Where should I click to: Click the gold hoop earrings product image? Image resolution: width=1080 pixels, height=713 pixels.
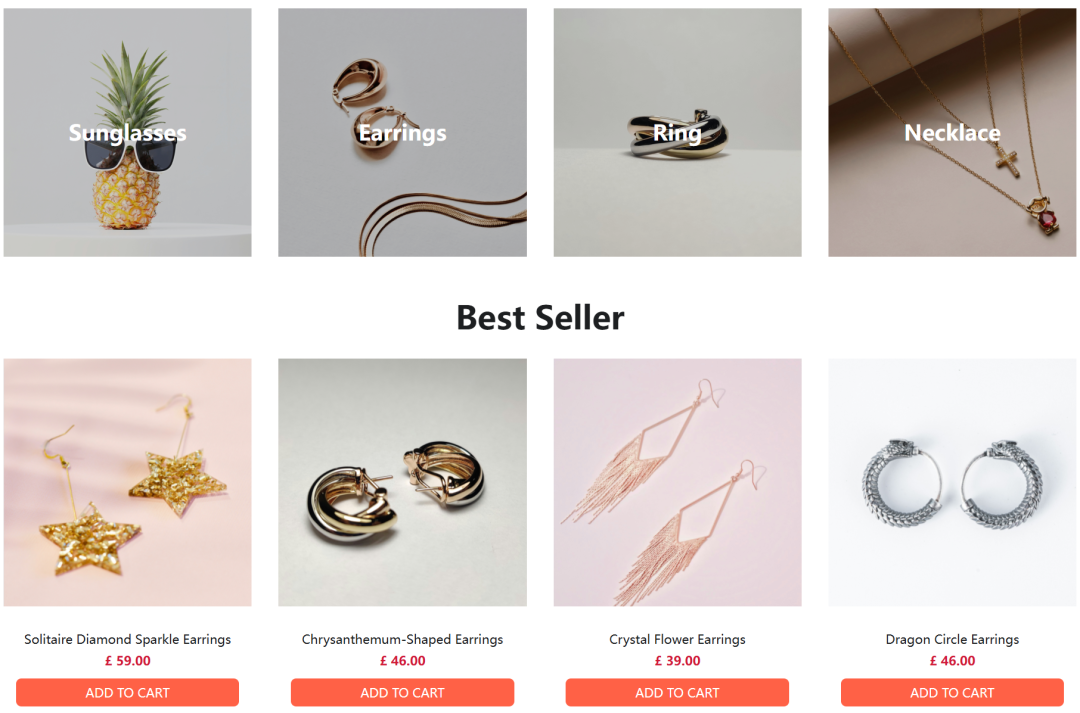point(402,482)
